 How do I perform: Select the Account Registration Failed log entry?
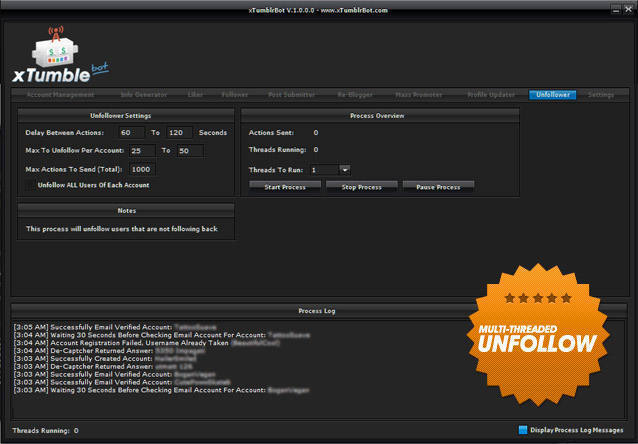tap(146, 343)
